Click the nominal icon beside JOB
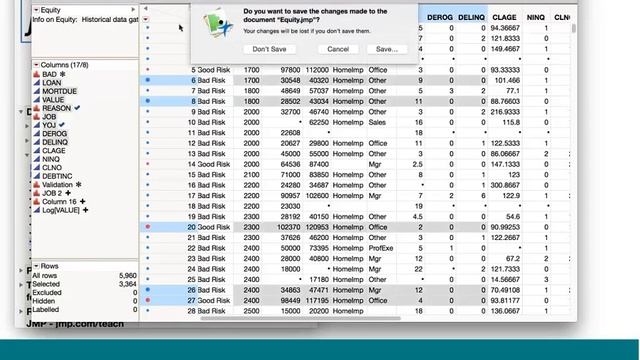 (36, 117)
